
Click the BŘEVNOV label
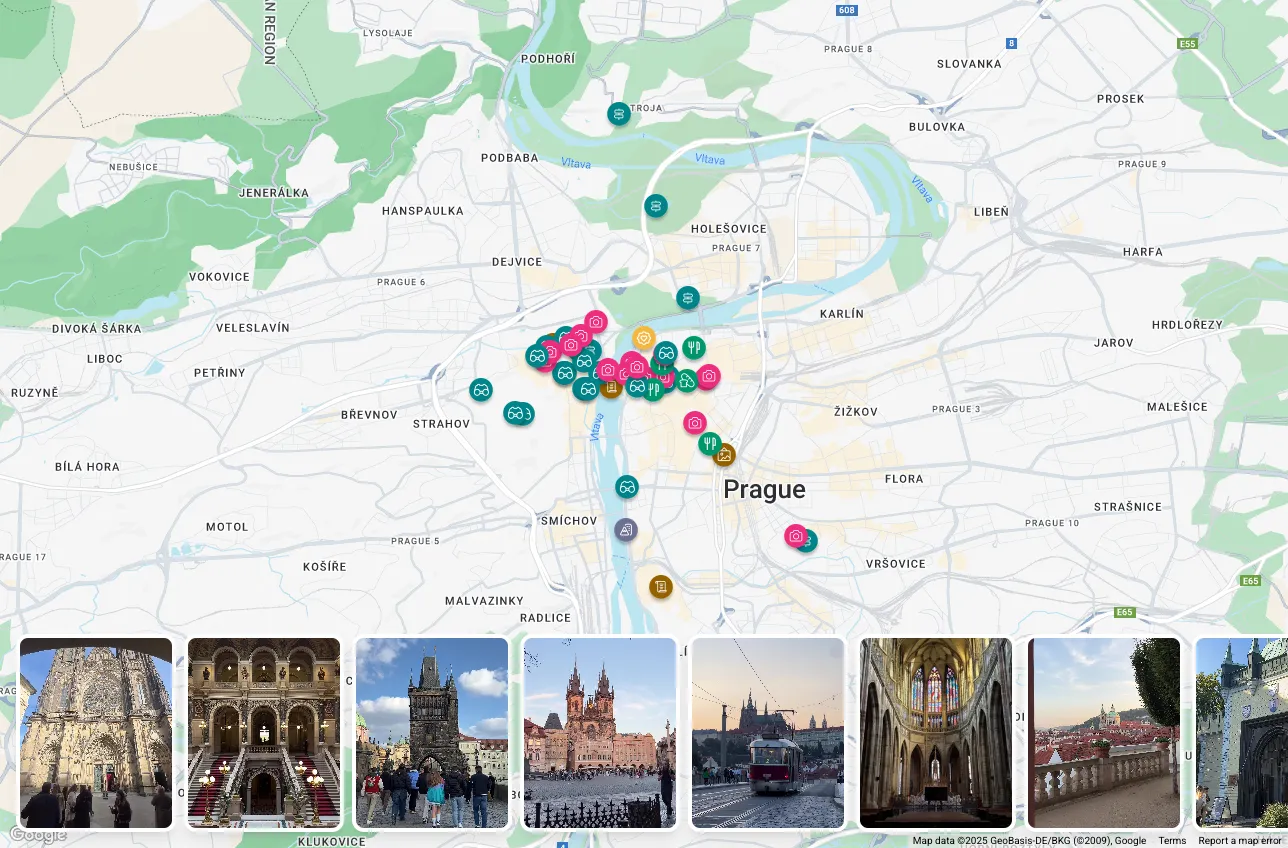point(369,415)
